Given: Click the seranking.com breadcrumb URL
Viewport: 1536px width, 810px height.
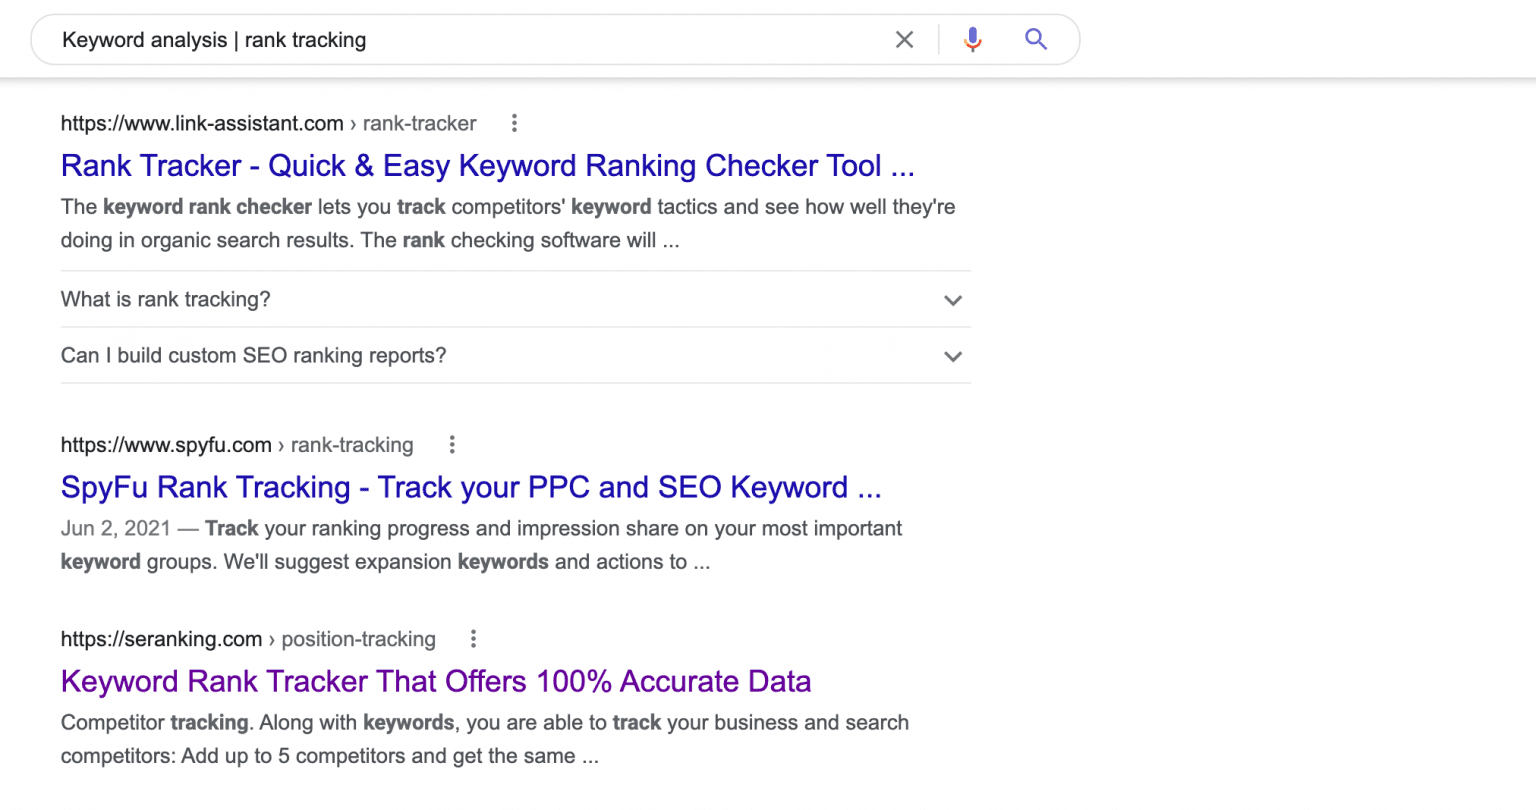Looking at the screenshot, I should (x=161, y=638).
